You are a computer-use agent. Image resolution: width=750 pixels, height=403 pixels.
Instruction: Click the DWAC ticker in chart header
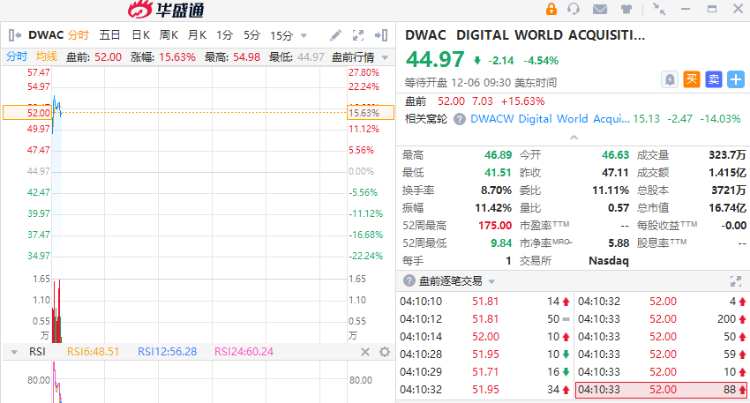click(46, 35)
